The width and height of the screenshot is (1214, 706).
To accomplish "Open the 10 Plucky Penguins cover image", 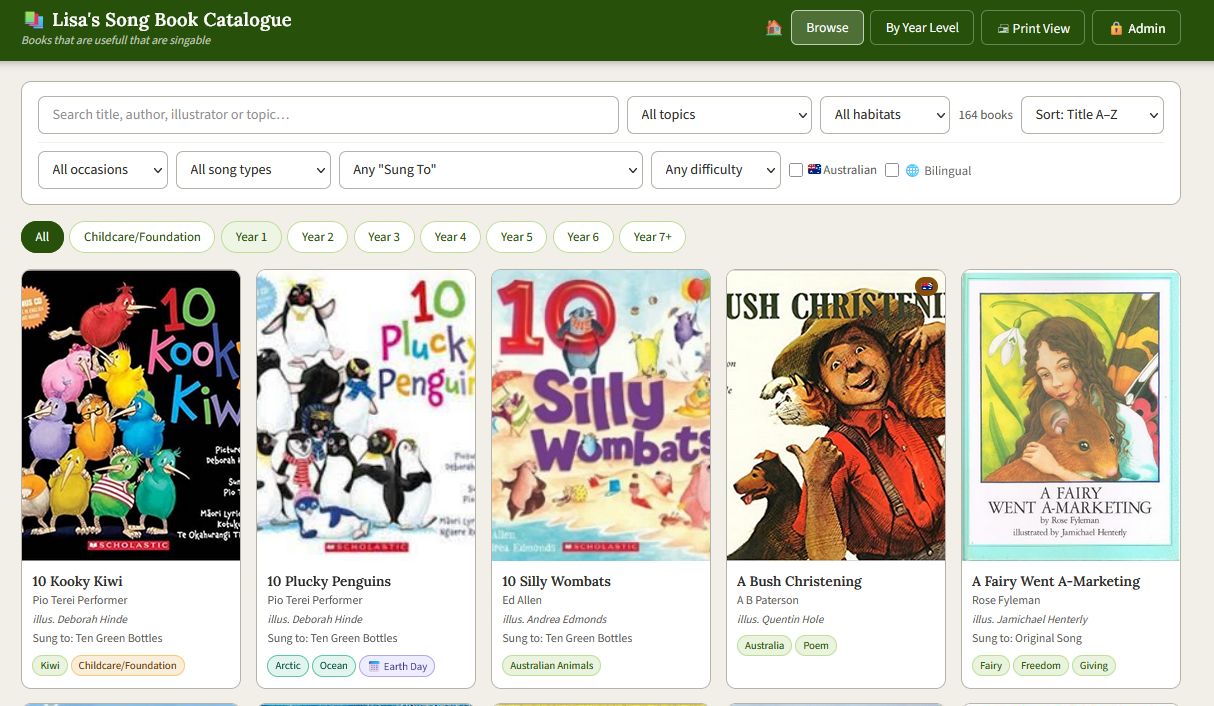I will [x=366, y=415].
